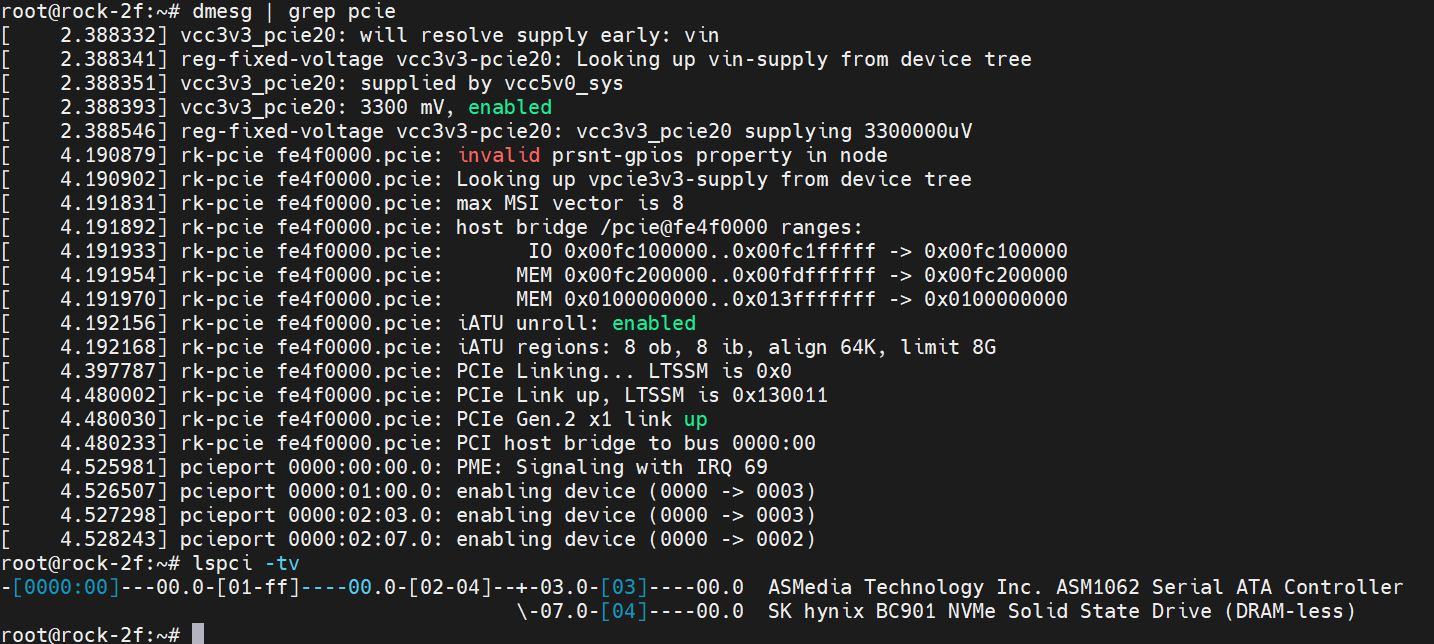Click the green 'up' link status word
This screenshot has width=1434, height=644.
pyautogui.click(x=696, y=419)
